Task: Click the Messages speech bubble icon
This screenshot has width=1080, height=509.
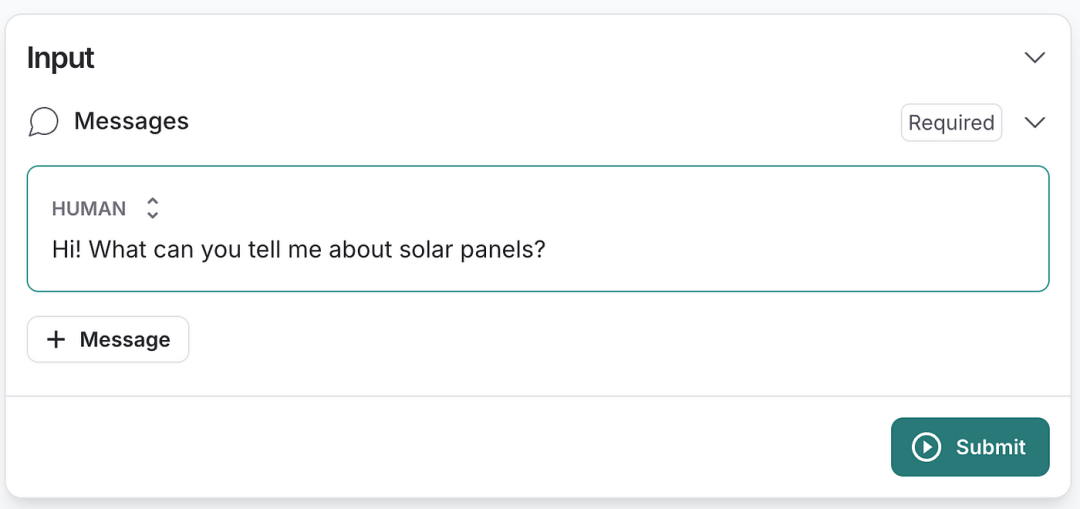Action: (x=43, y=122)
